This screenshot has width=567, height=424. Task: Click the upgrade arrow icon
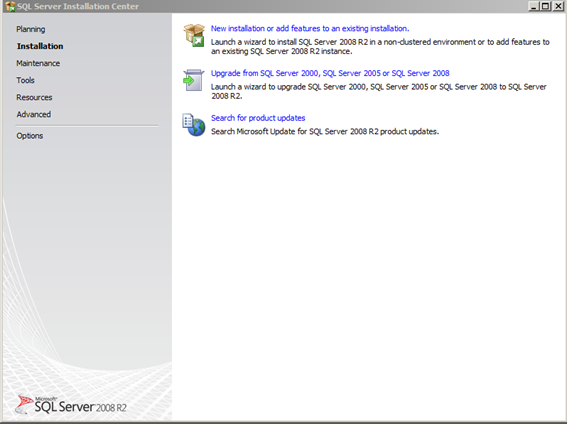coord(193,80)
